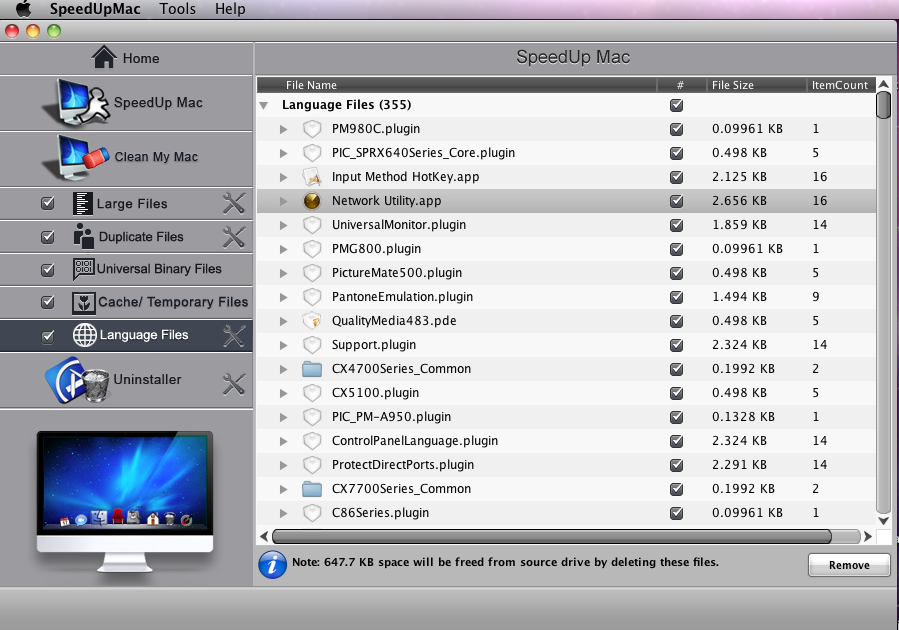Select the Universal Binary Files category
The image size is (899, 630).
point(126,269)
